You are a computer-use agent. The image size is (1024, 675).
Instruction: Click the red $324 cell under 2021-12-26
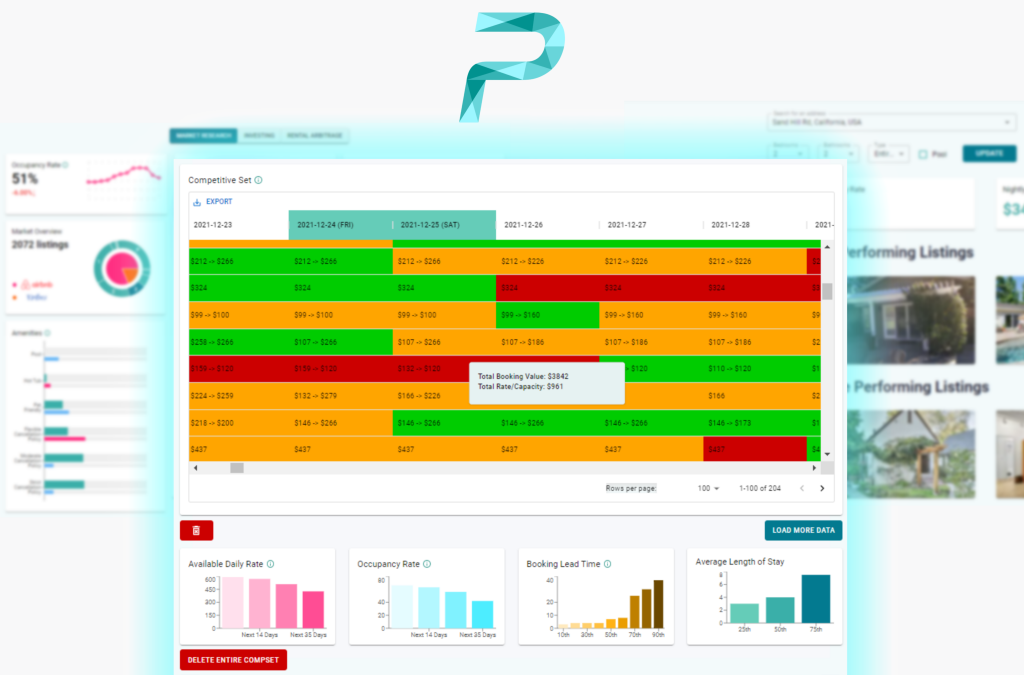point(547,288)
